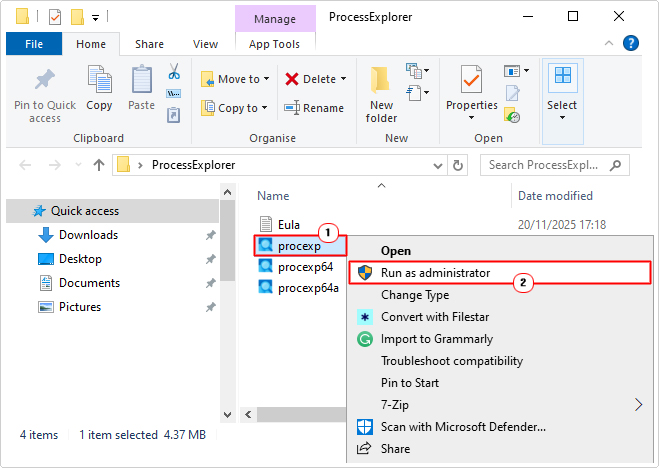
Task: Click navigation pane scrollbar up arrow
Action: 227,192
